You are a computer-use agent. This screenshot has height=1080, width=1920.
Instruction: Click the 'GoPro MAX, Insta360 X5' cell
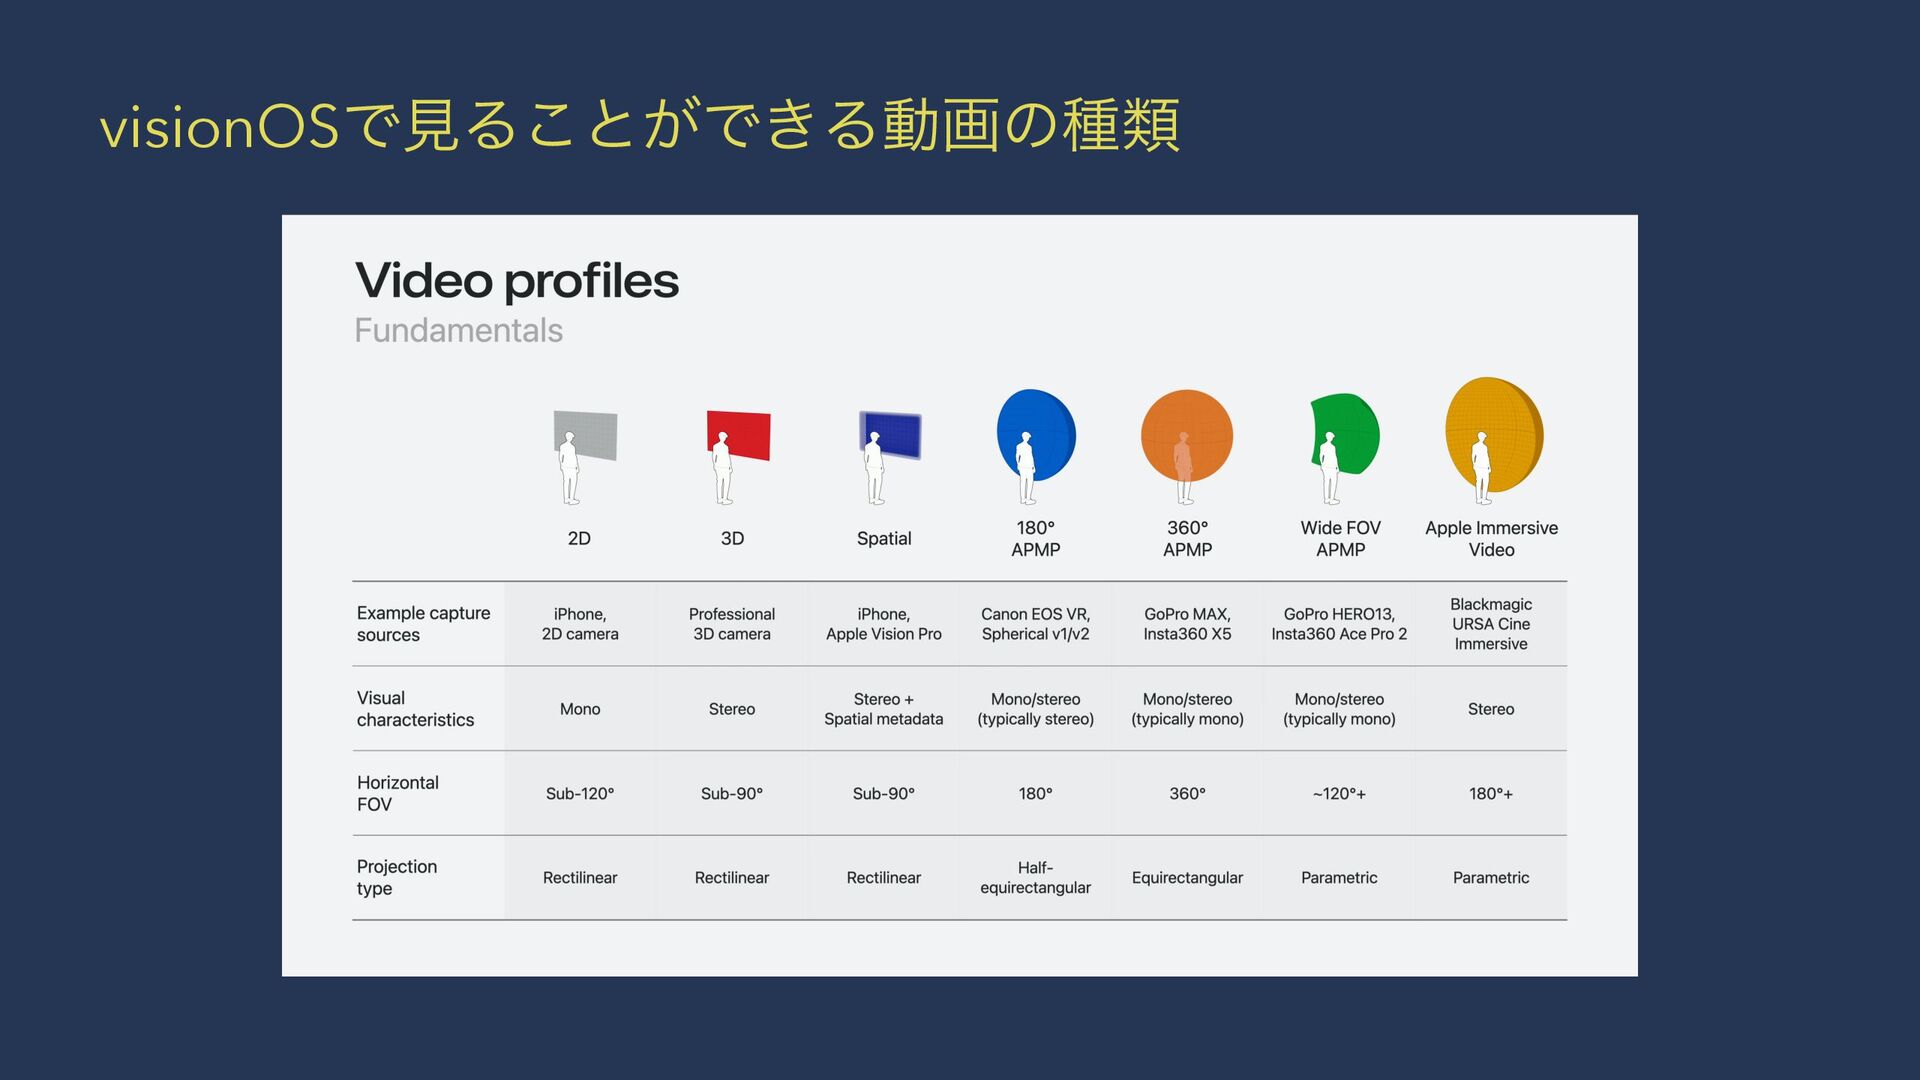click(1187, 624)
